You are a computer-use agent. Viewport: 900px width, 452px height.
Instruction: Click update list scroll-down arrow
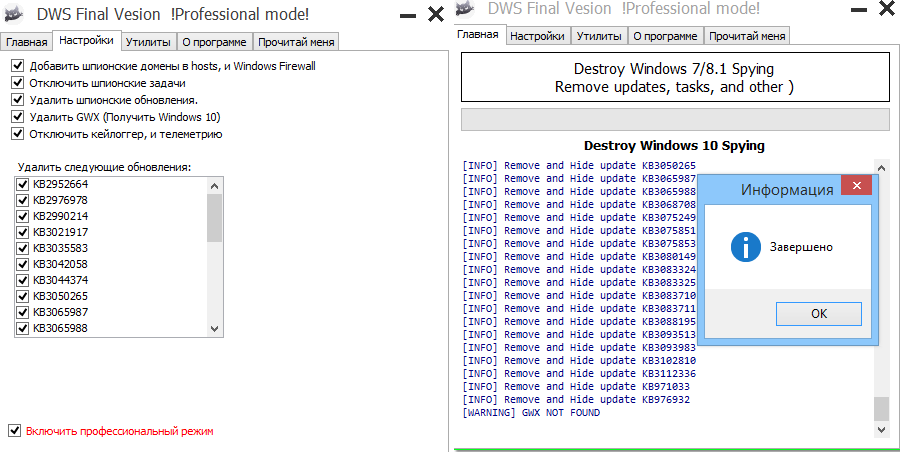point(215,329)
